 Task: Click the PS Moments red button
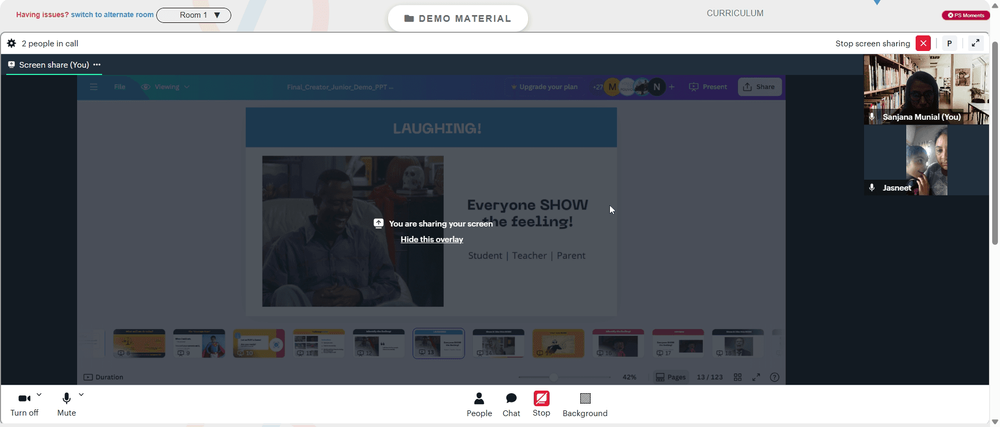point(966,15)
